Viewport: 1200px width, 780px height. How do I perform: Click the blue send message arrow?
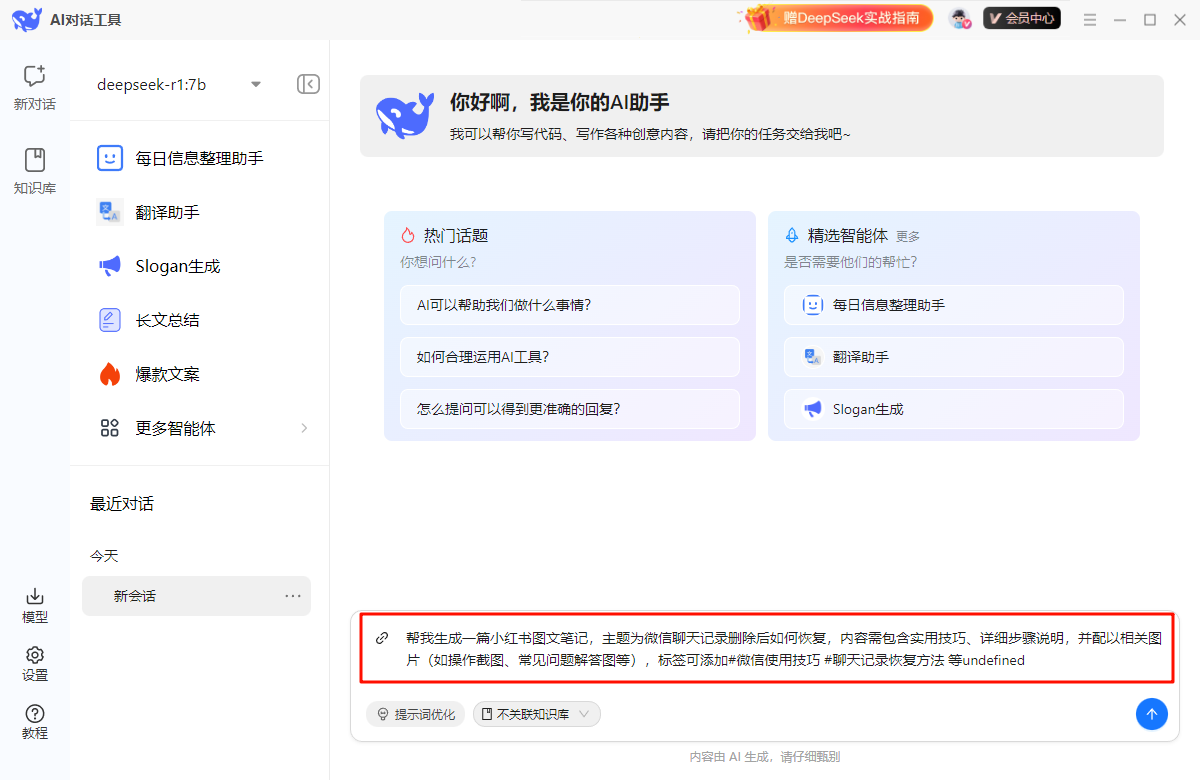pyautogui.click(x=1151, y=714)
